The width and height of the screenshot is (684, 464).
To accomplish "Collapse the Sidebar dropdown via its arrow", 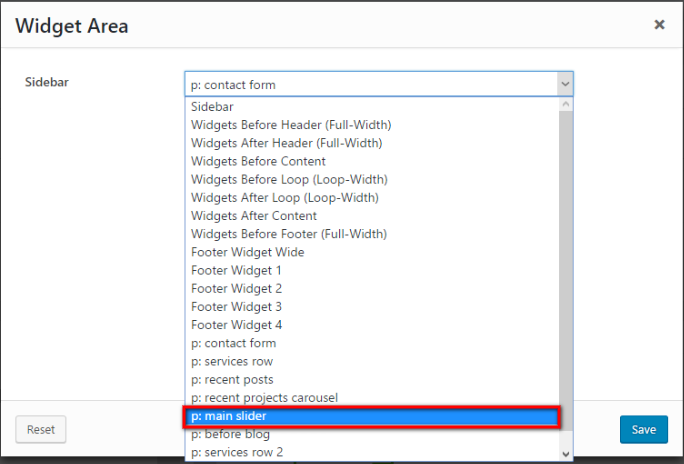I will click(x=565, y=84).
